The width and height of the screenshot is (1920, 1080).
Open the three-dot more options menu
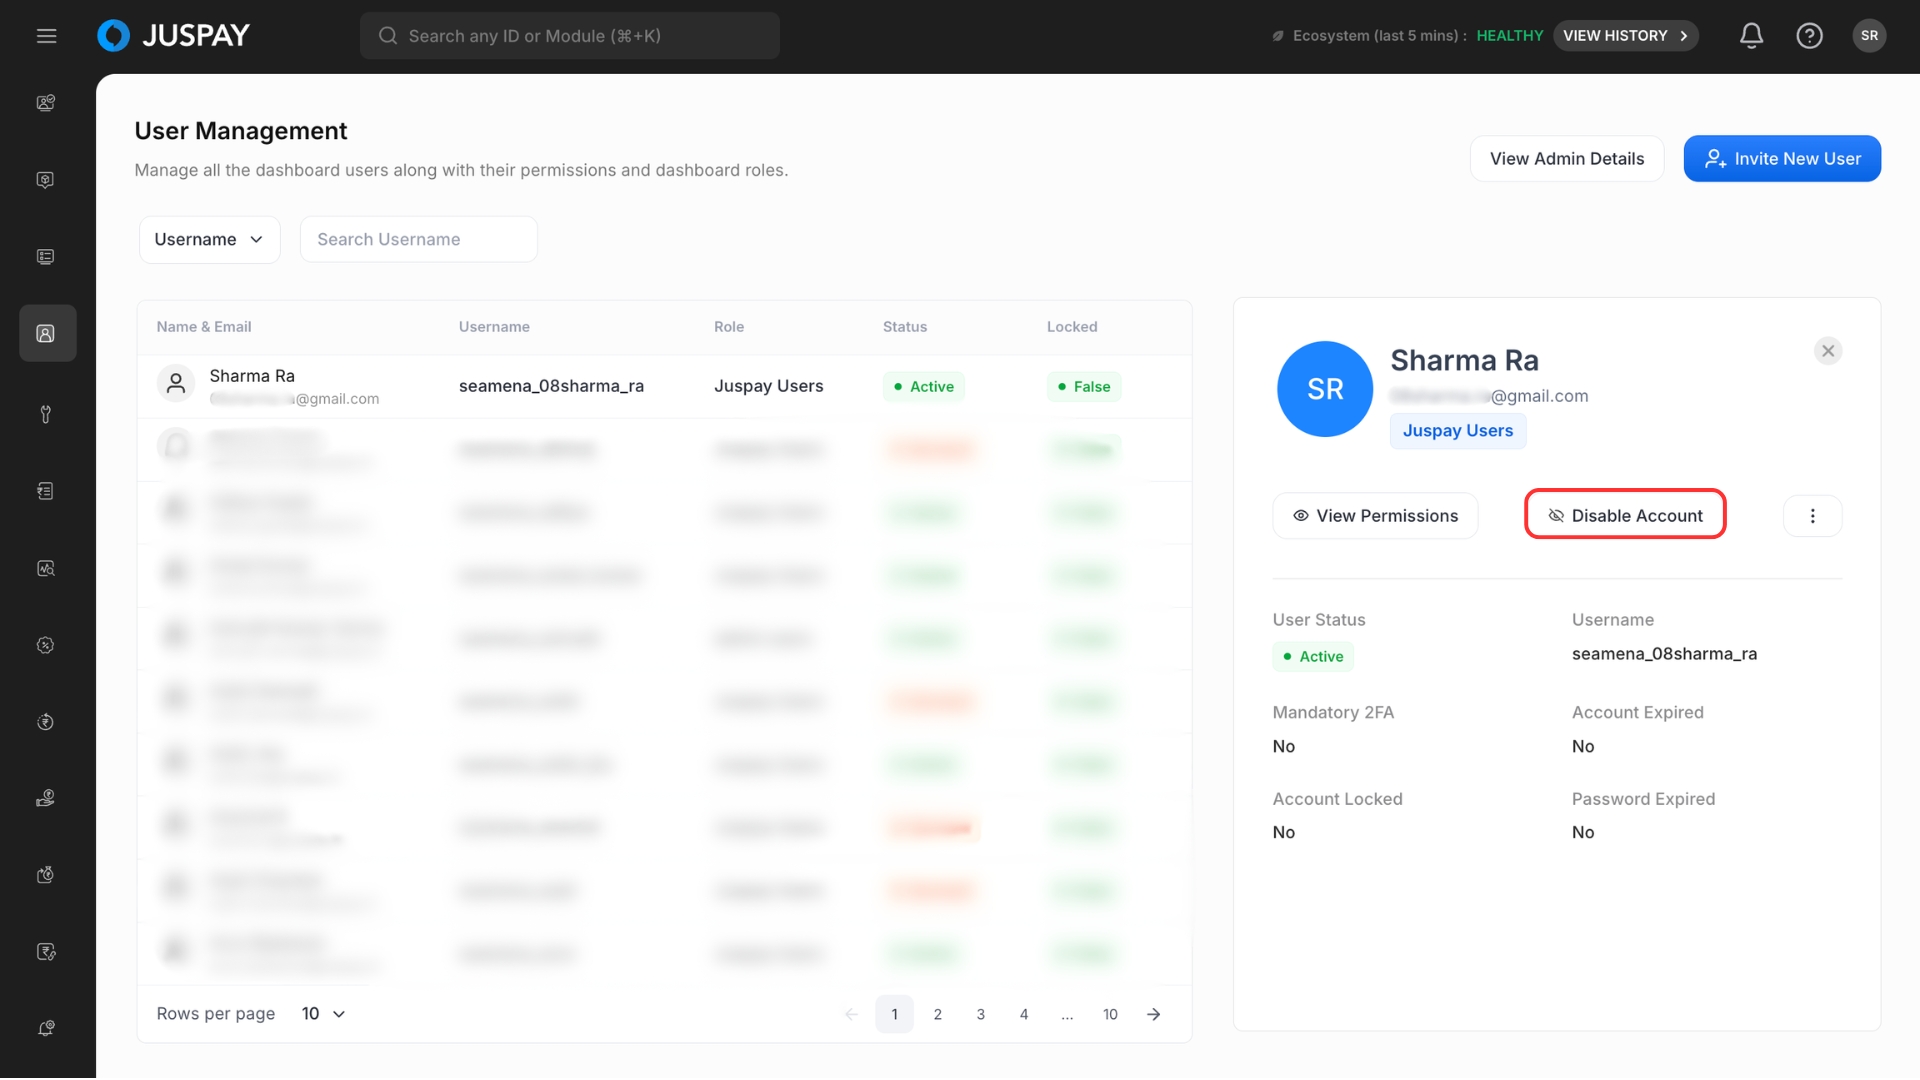pyautogui.click(x=1812, y=516)
